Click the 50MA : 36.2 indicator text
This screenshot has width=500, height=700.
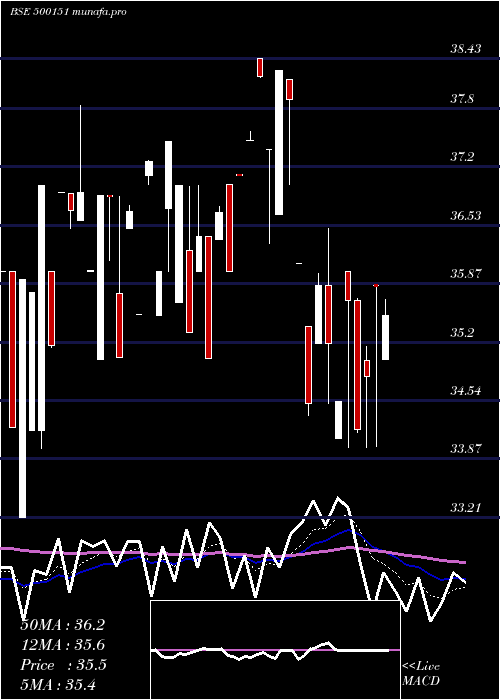pos(63,625)
